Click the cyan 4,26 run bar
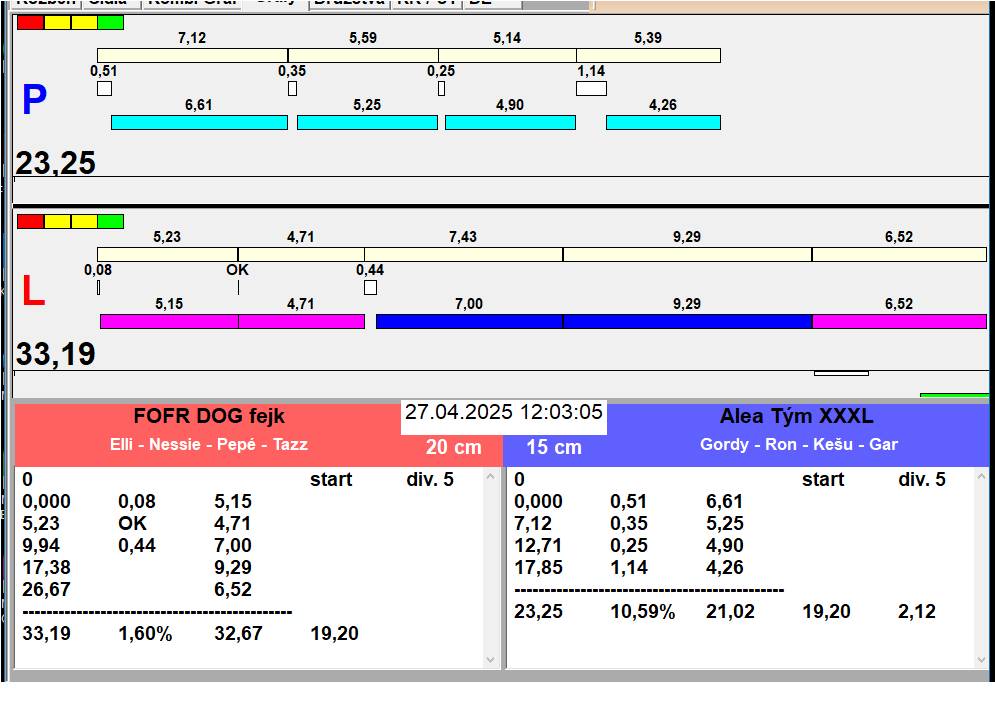 click(x=663, y=122)
